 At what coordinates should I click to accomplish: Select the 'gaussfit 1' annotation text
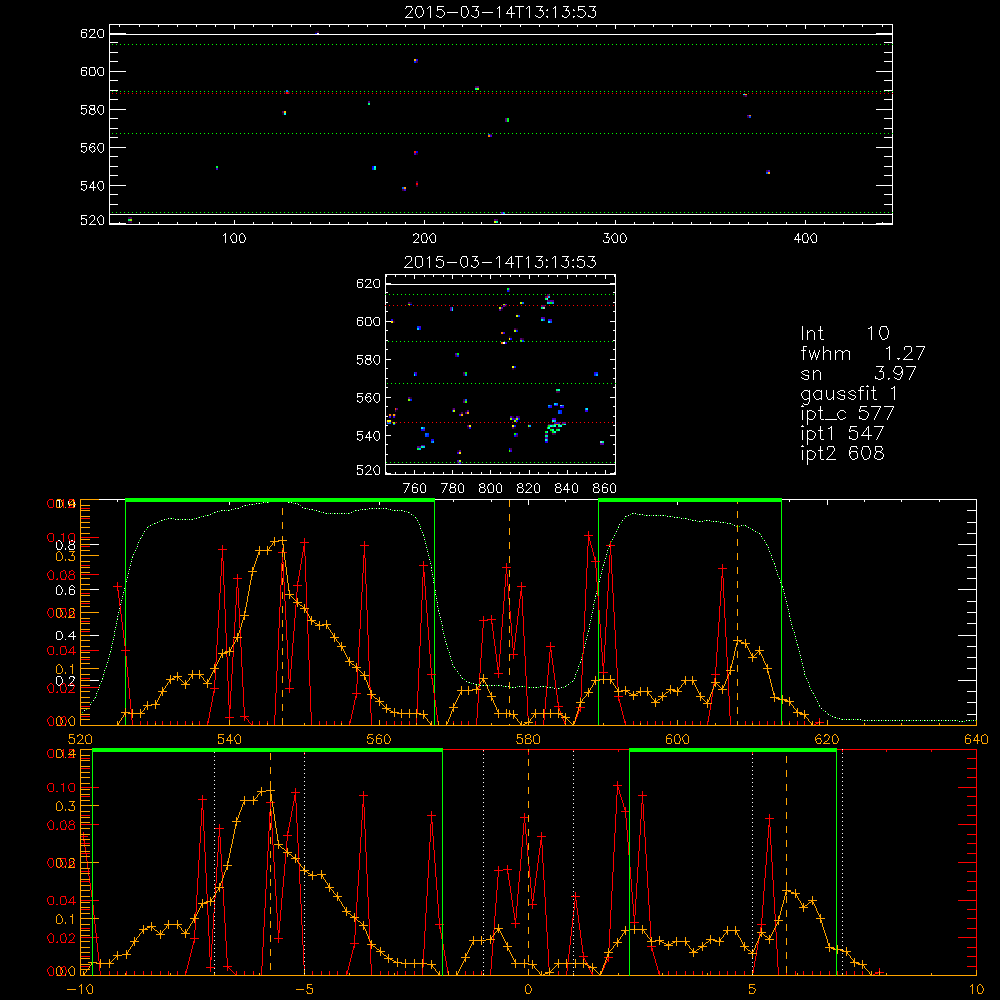point(849,393)
